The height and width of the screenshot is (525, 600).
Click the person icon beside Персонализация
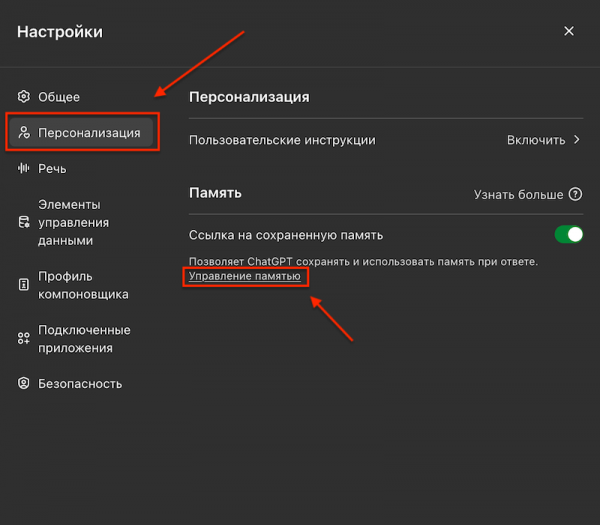pos(24,133)
